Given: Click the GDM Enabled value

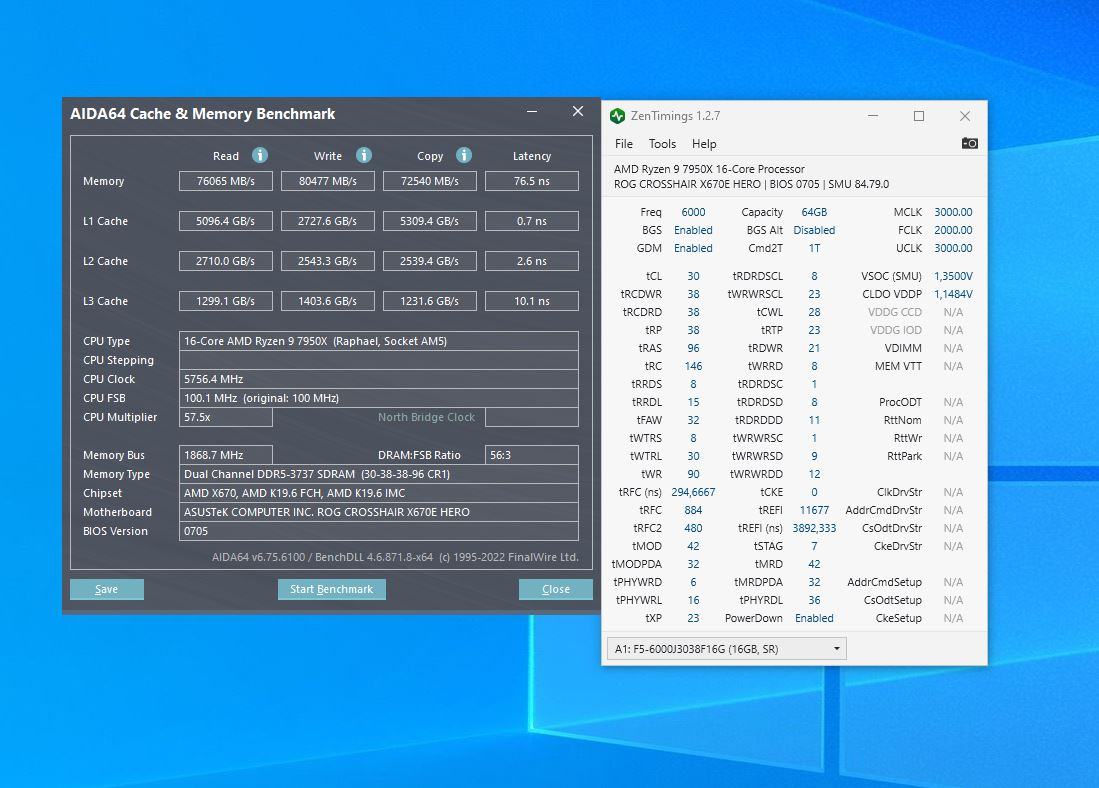Looking at the screenshot, I should point(693,248).
